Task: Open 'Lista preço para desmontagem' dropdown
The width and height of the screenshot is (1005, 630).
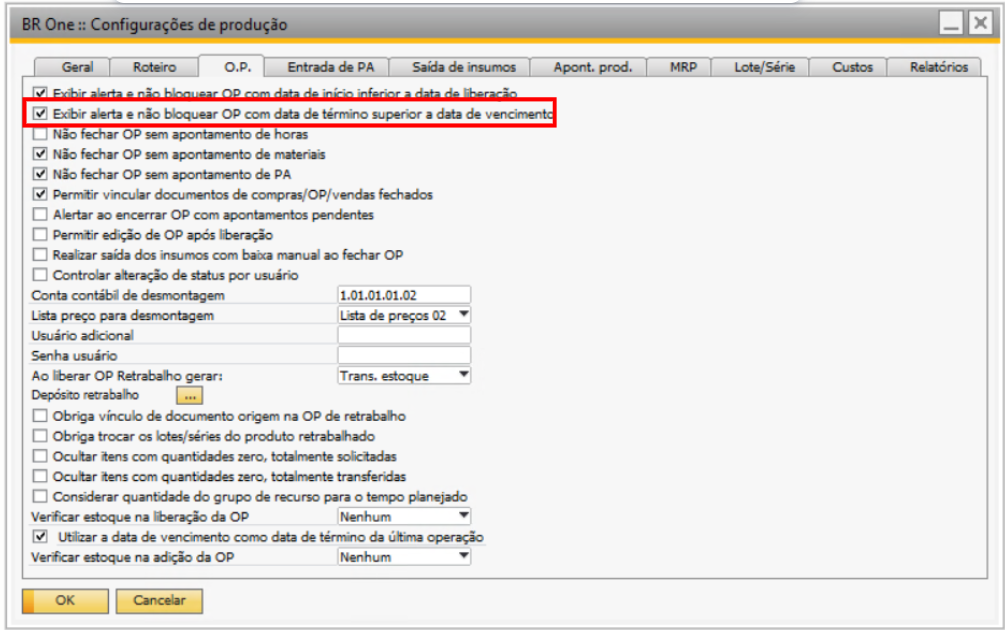Action: point(463,315)
